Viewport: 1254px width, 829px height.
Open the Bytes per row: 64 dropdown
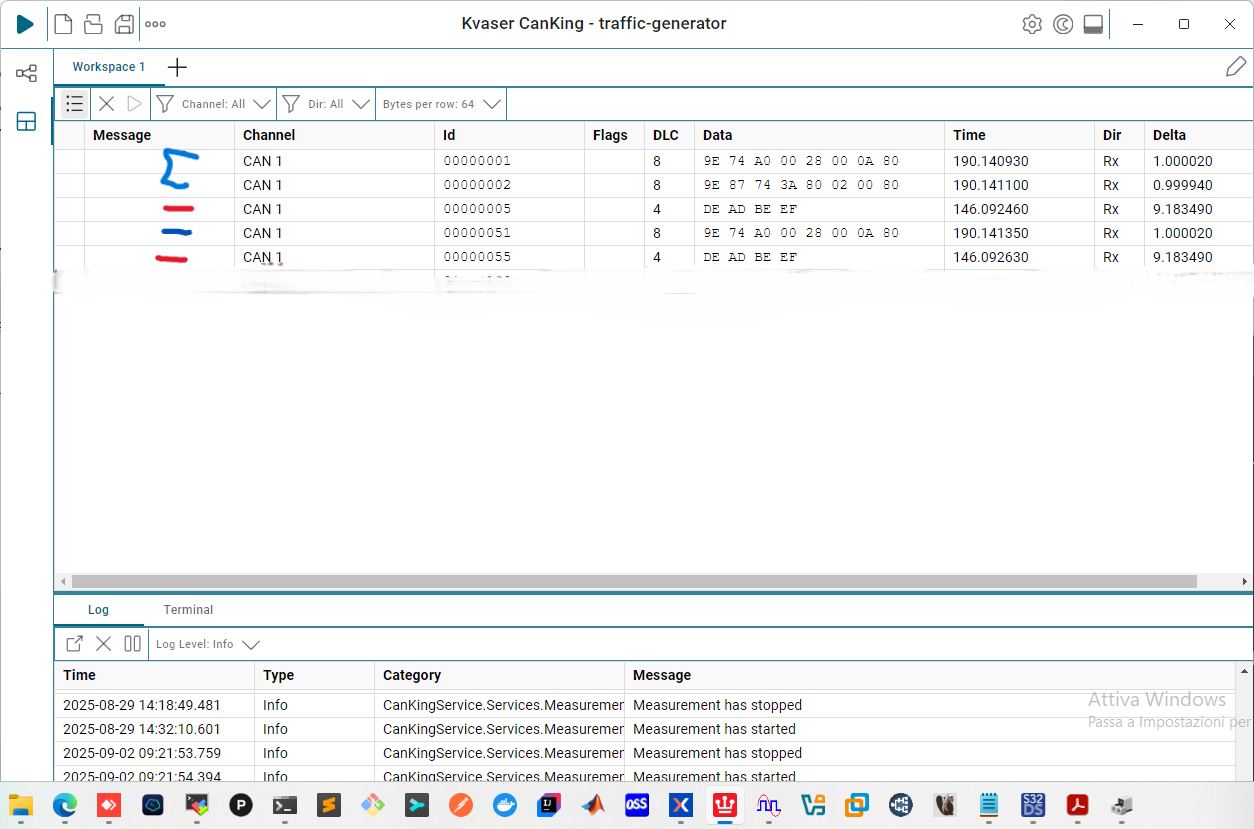441,104
